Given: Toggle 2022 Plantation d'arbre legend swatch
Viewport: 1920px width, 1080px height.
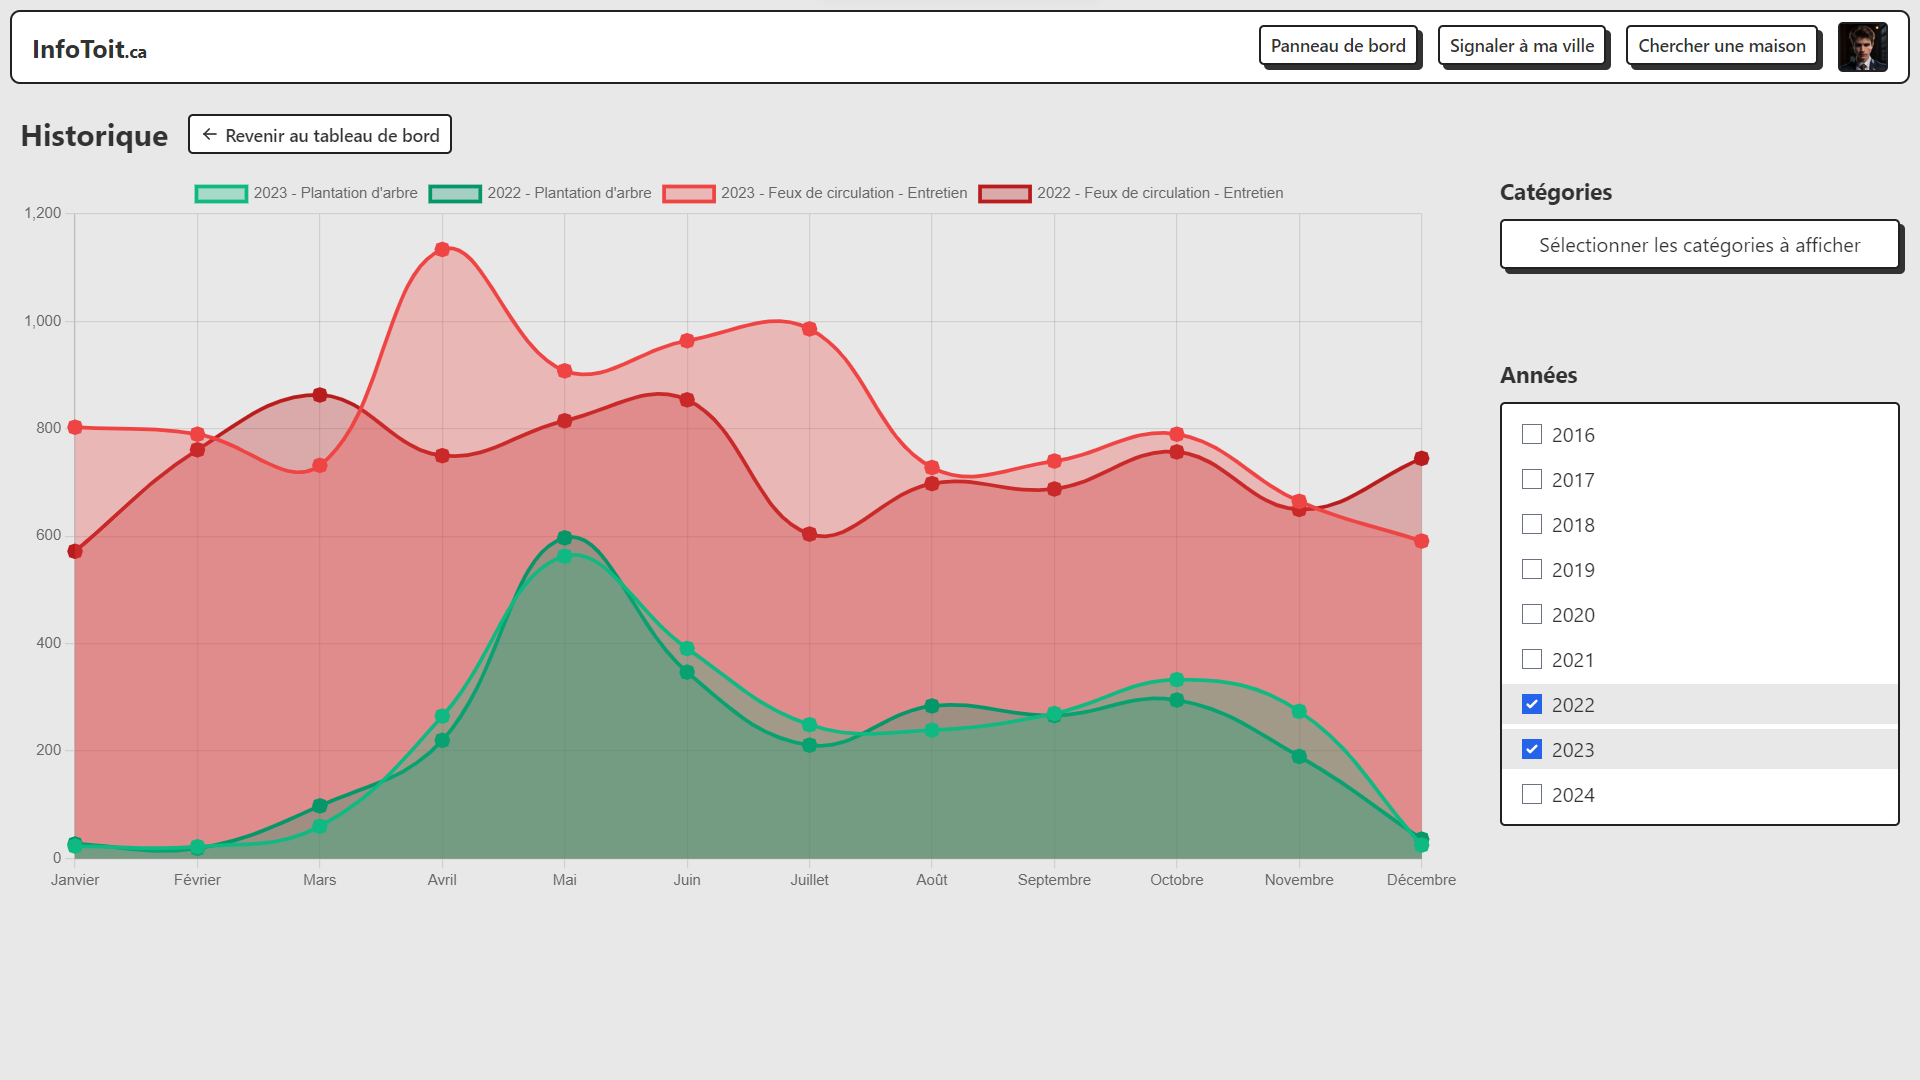Looking at the screenshot, I should pyautogui.click(x=455, y=194).
